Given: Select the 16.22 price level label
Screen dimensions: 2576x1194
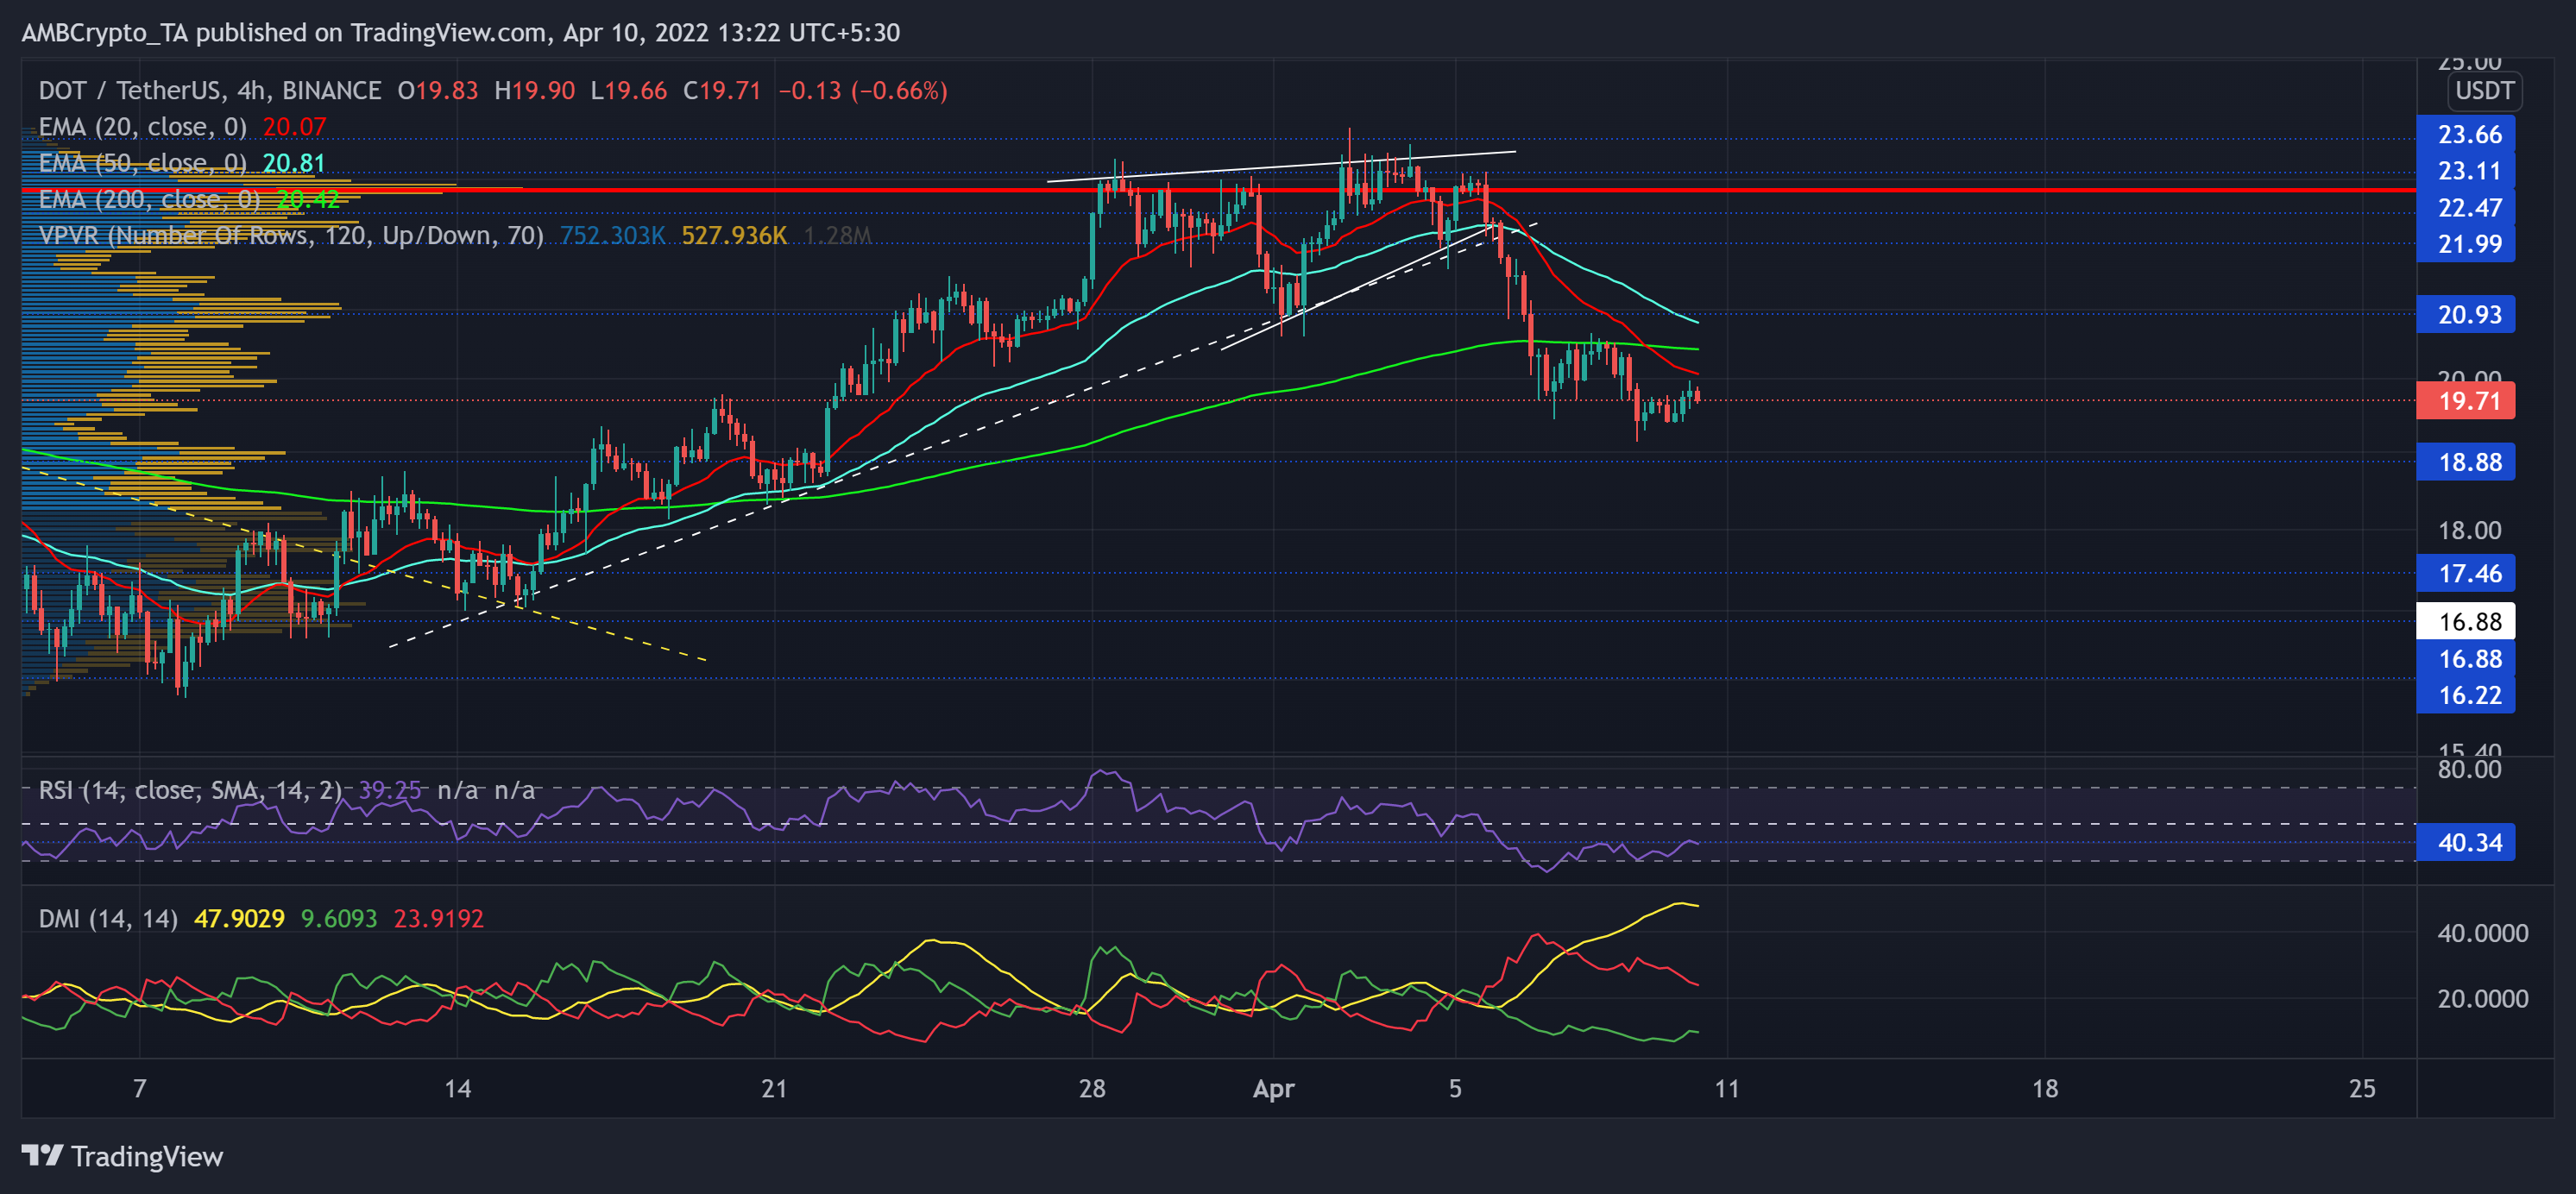Looking at the screenshot, I should 2465,695.
